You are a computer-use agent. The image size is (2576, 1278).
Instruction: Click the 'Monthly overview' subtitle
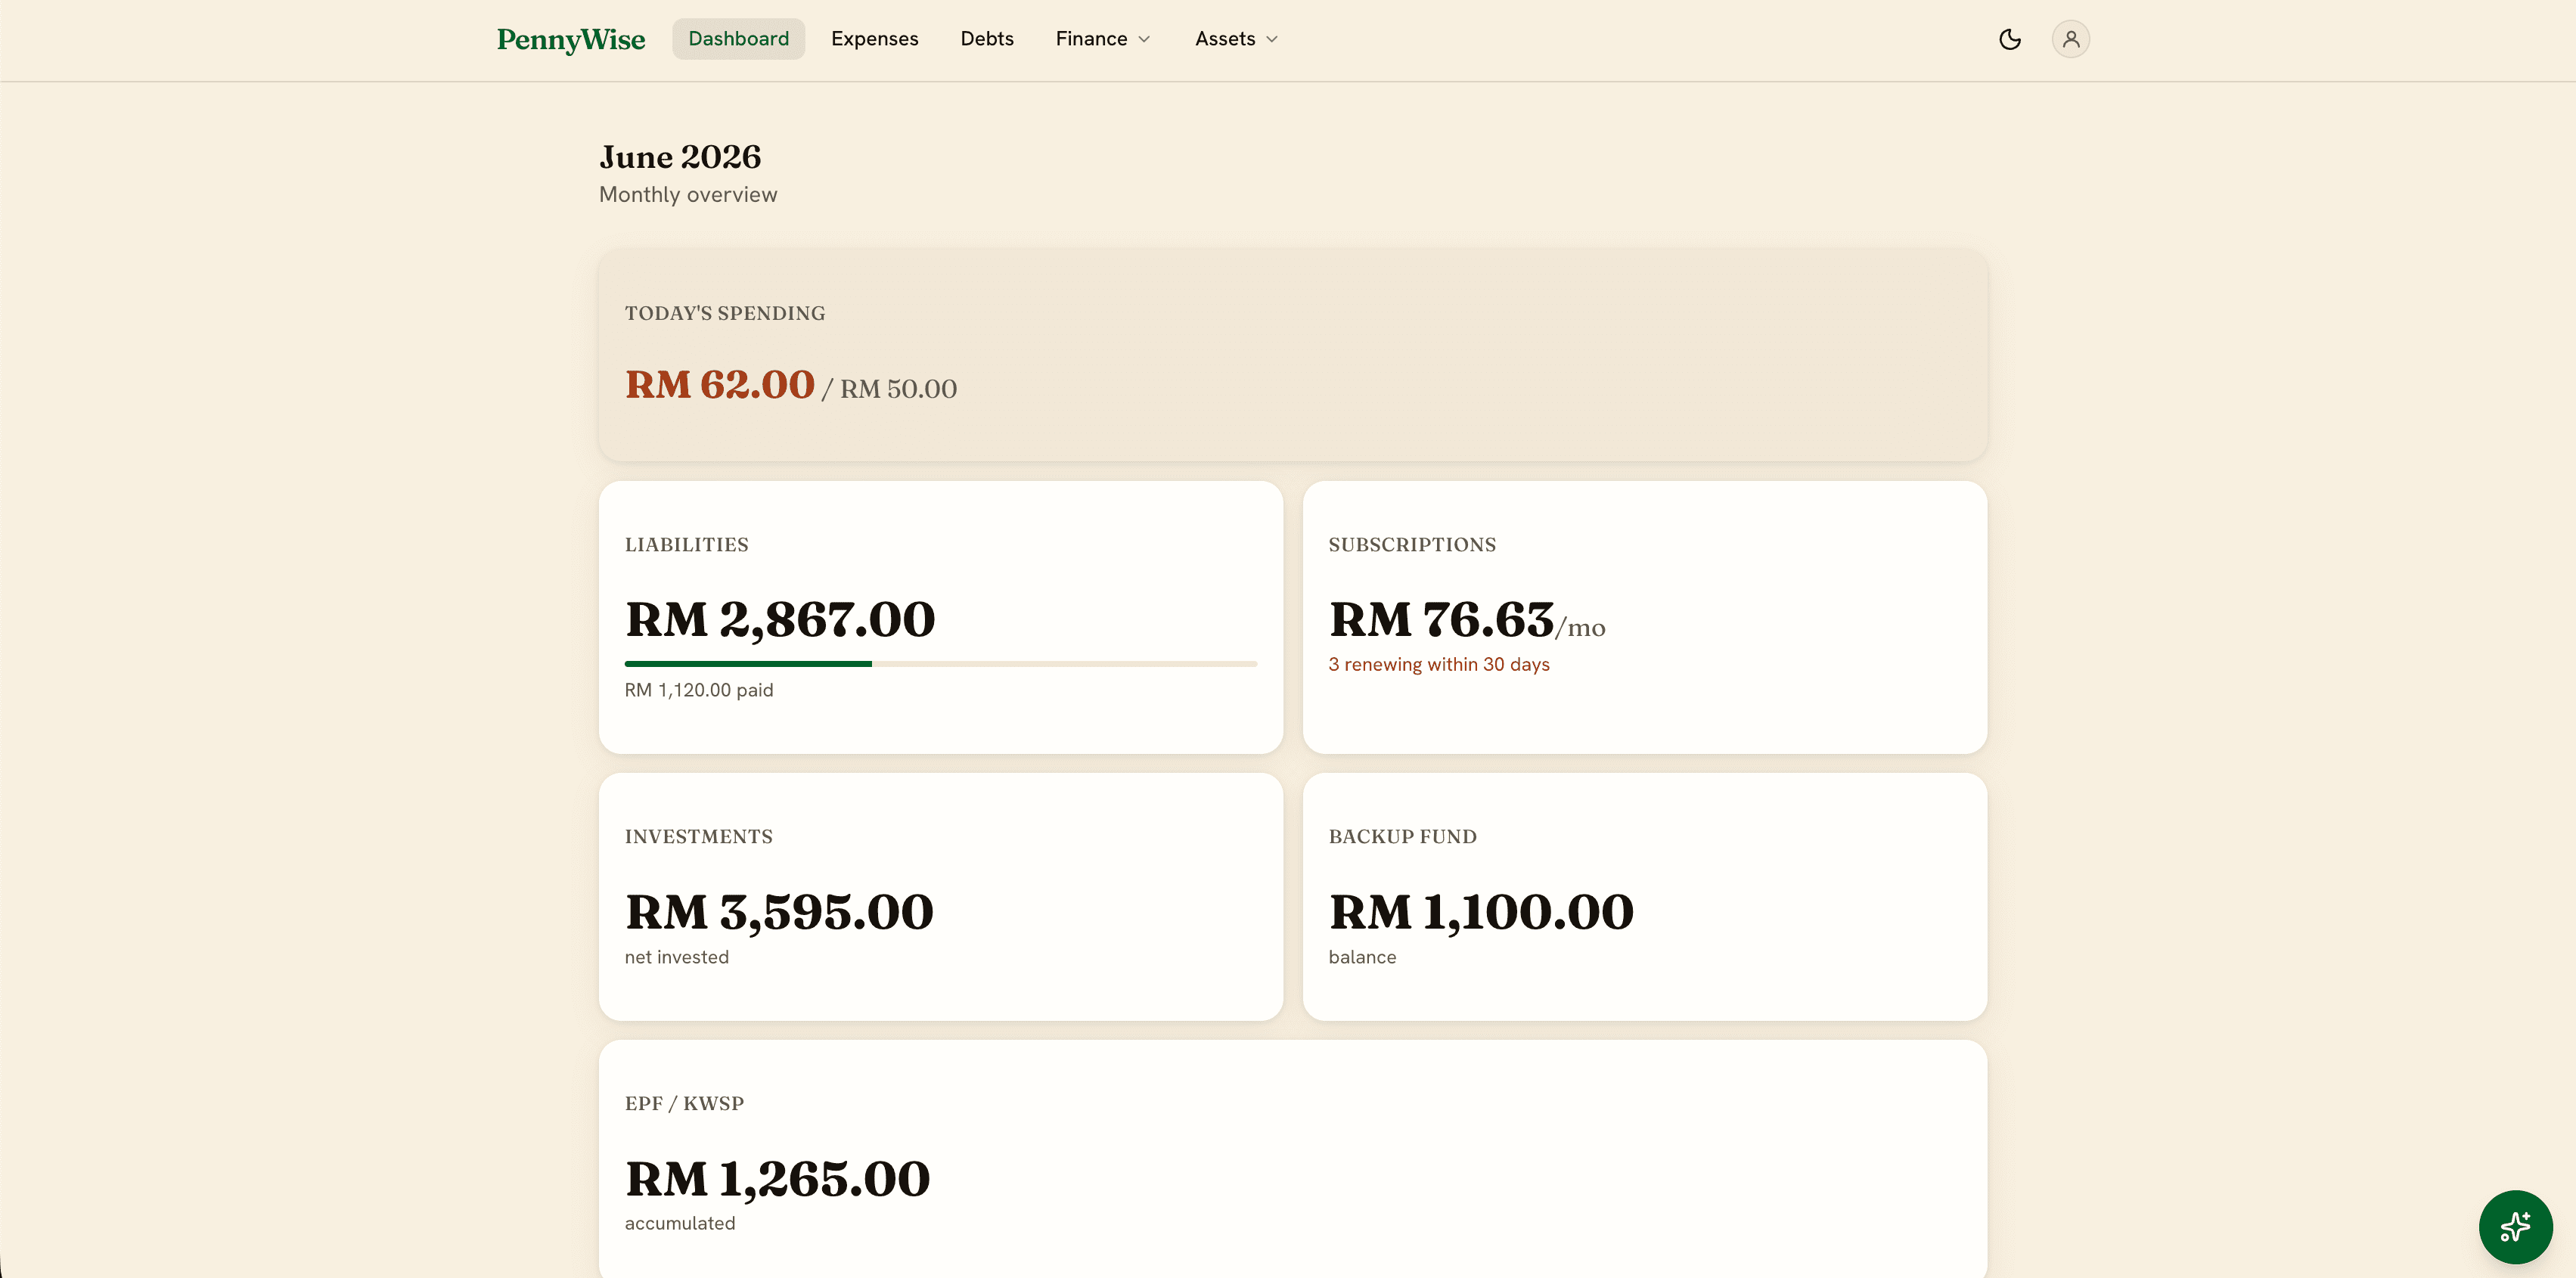click(687, 195)
